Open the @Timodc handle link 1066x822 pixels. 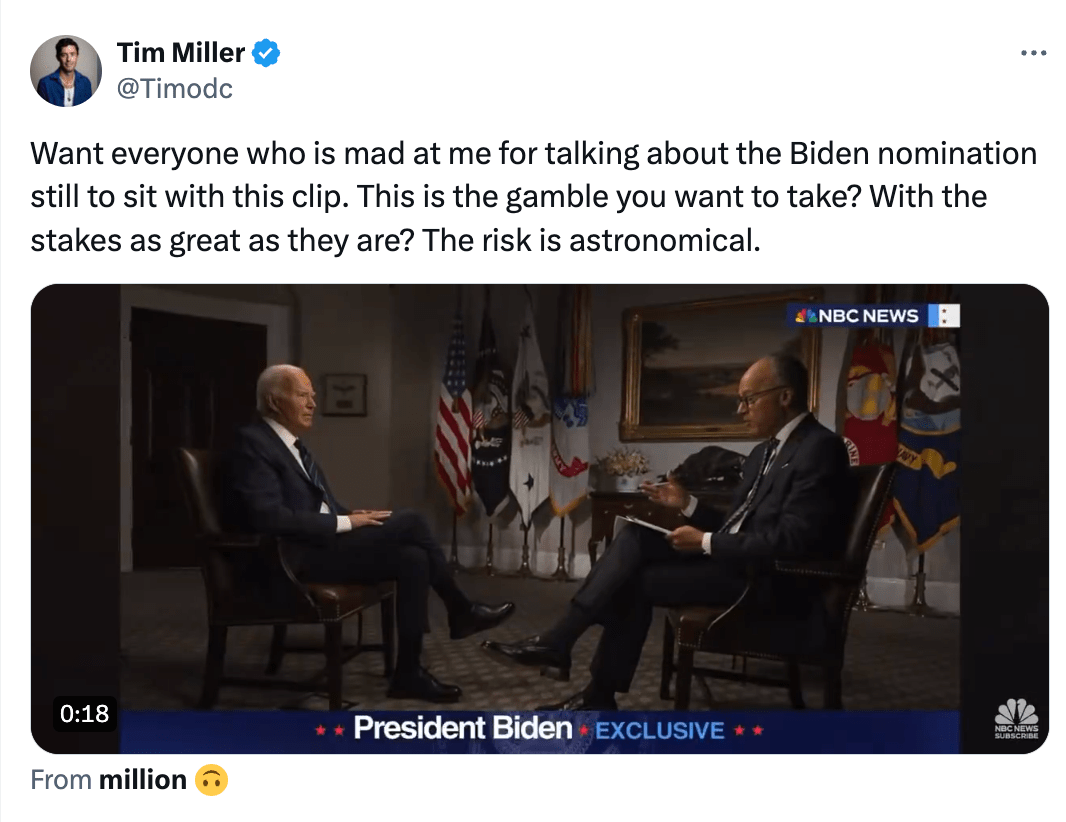pyautogui.click(x=175, y=88)
